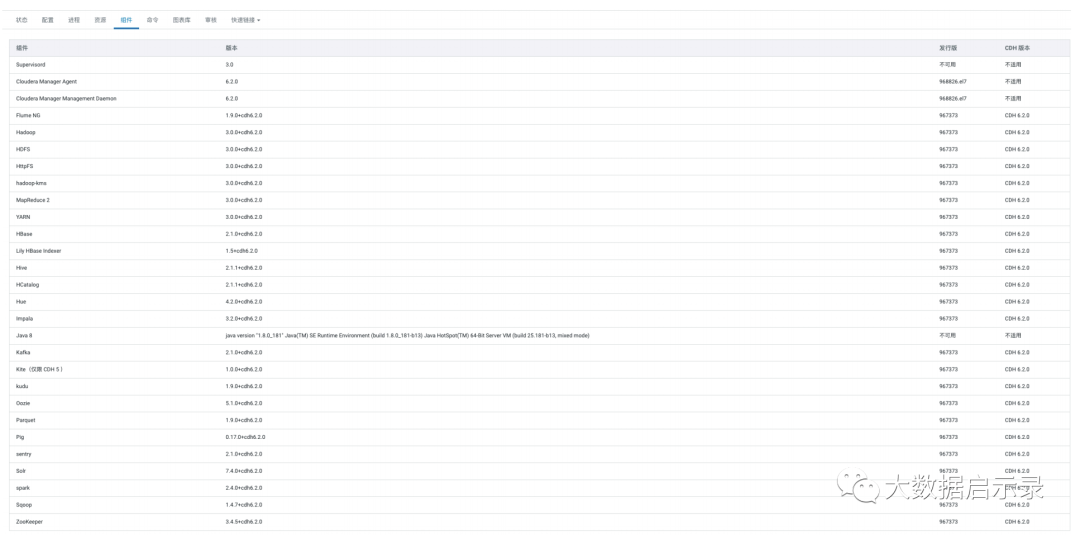
Task: Click ZooKeeper version 3.4.5+cdh6.2.0
Action: [243, 522]
